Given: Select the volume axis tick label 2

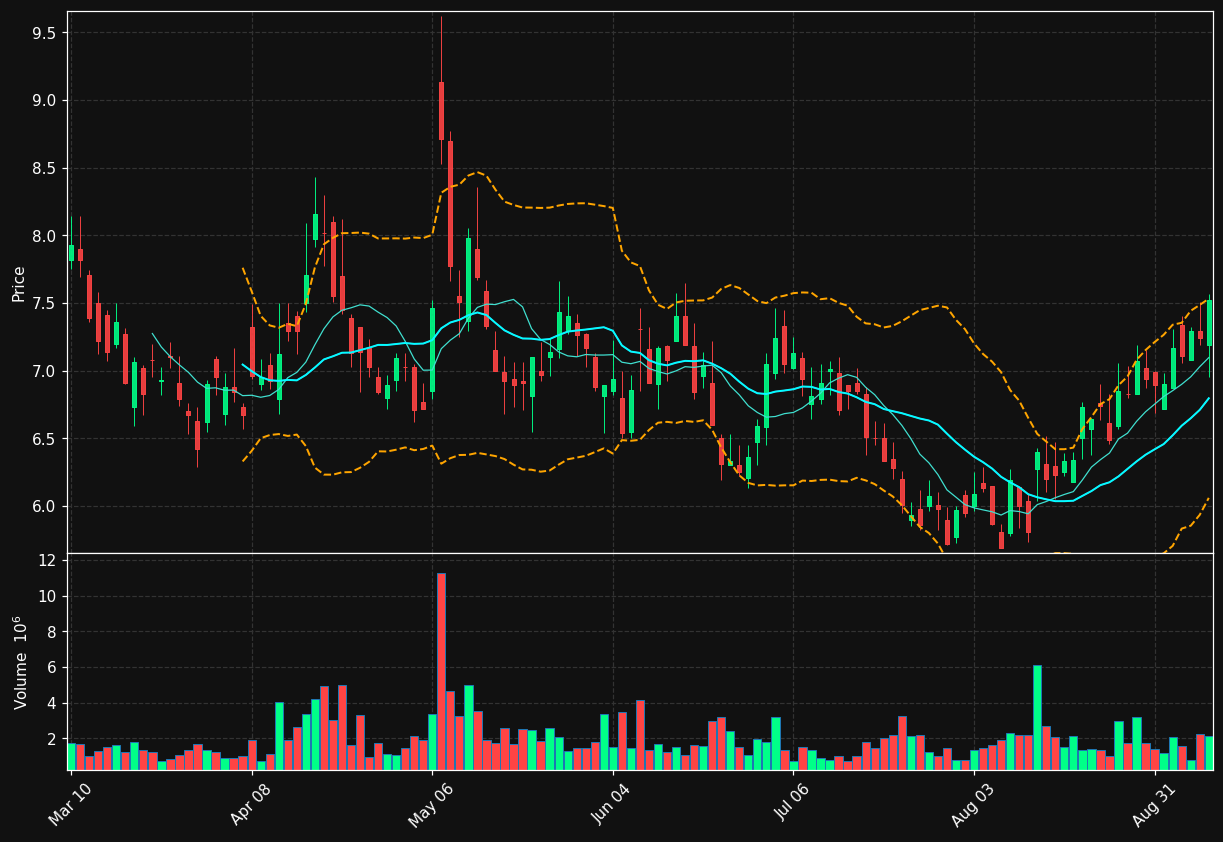Looking at the screenshot, I should (51, 739).
